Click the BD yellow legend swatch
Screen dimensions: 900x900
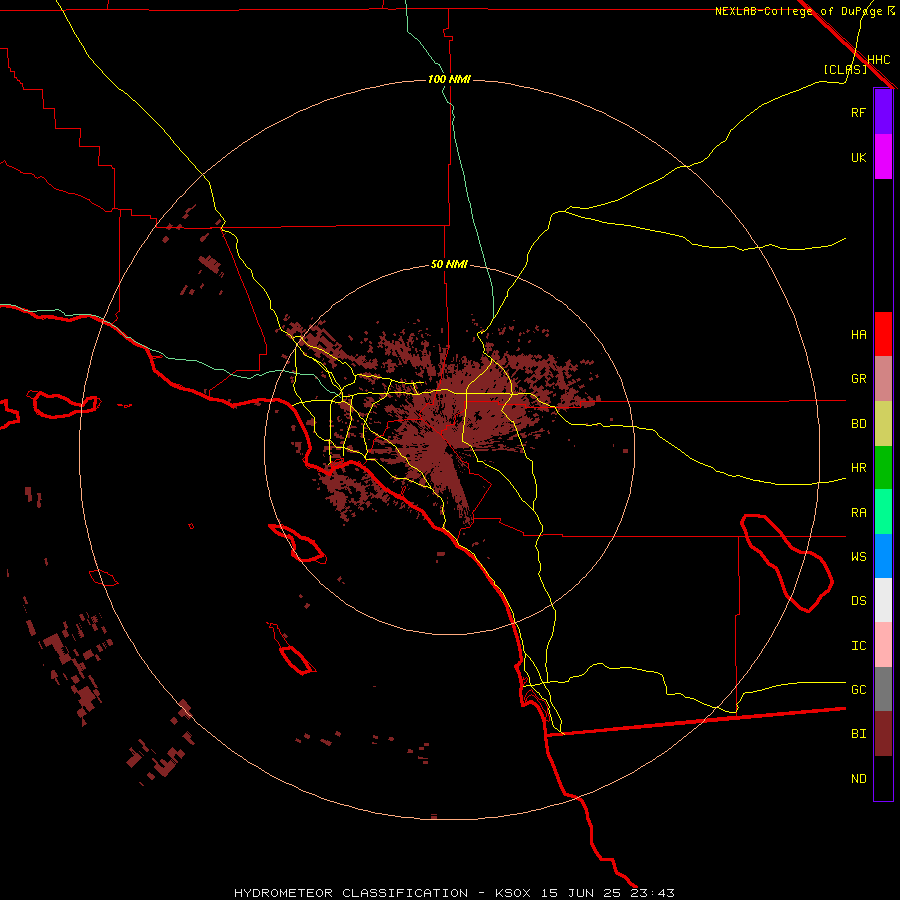883,424
